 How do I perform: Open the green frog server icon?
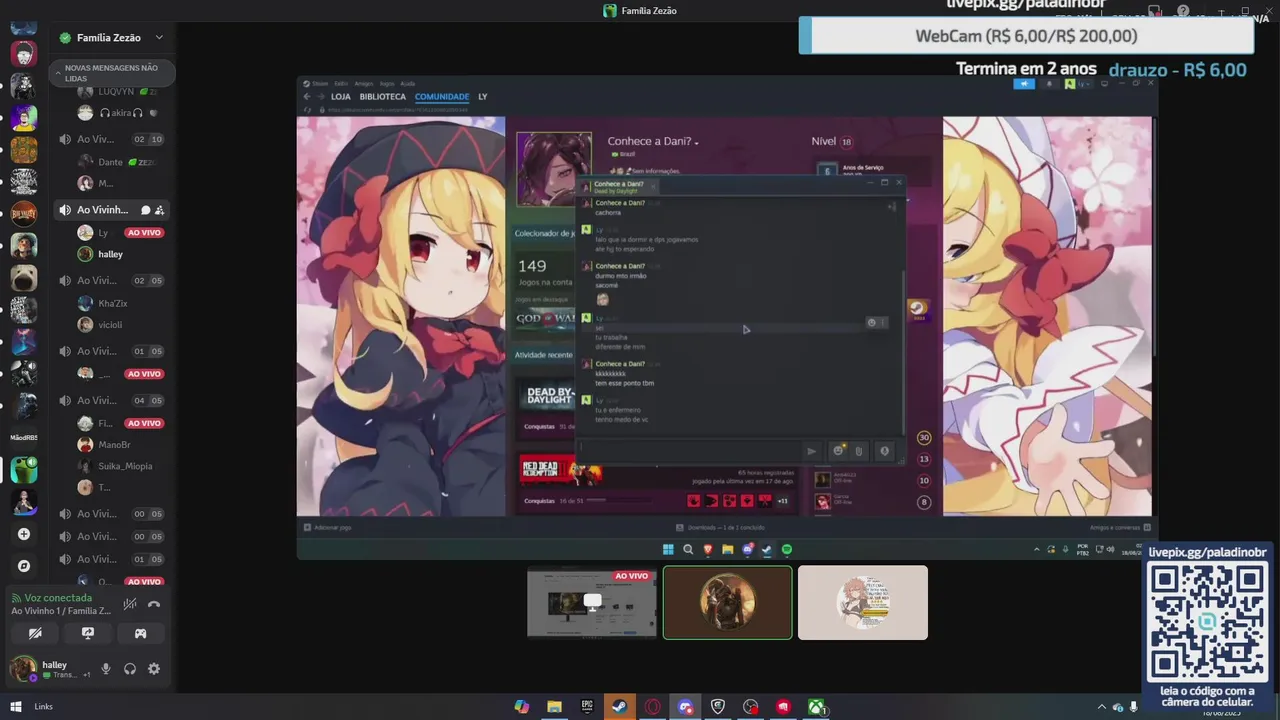tap(24, 469)
